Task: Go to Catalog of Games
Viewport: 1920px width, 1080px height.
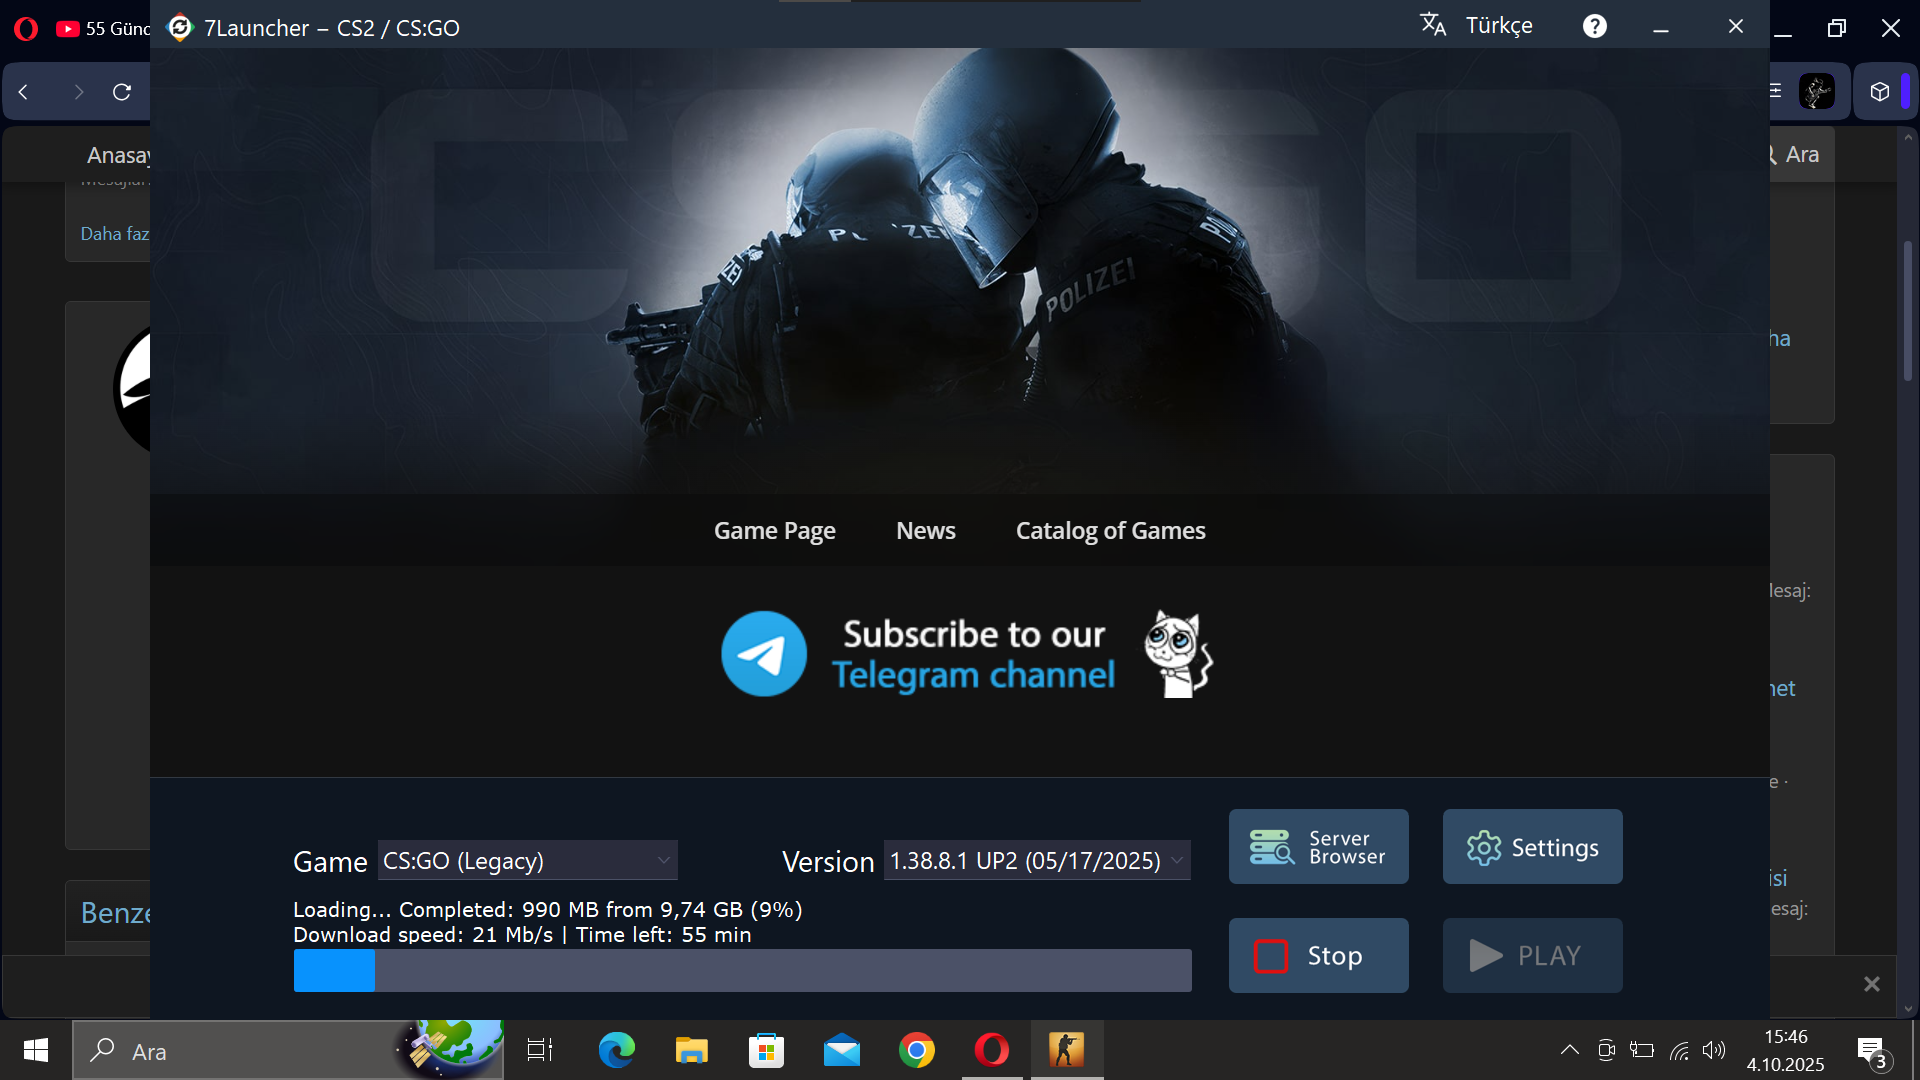Action: click(x=1110, y=531)
